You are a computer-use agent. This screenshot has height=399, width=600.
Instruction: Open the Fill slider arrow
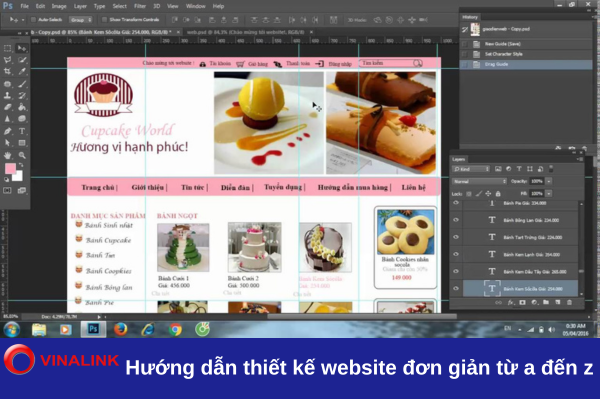tap(549, 194)
